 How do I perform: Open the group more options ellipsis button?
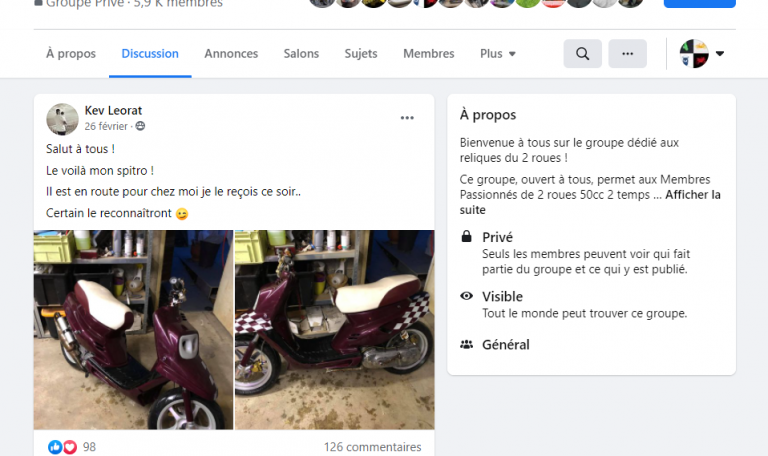627,53
